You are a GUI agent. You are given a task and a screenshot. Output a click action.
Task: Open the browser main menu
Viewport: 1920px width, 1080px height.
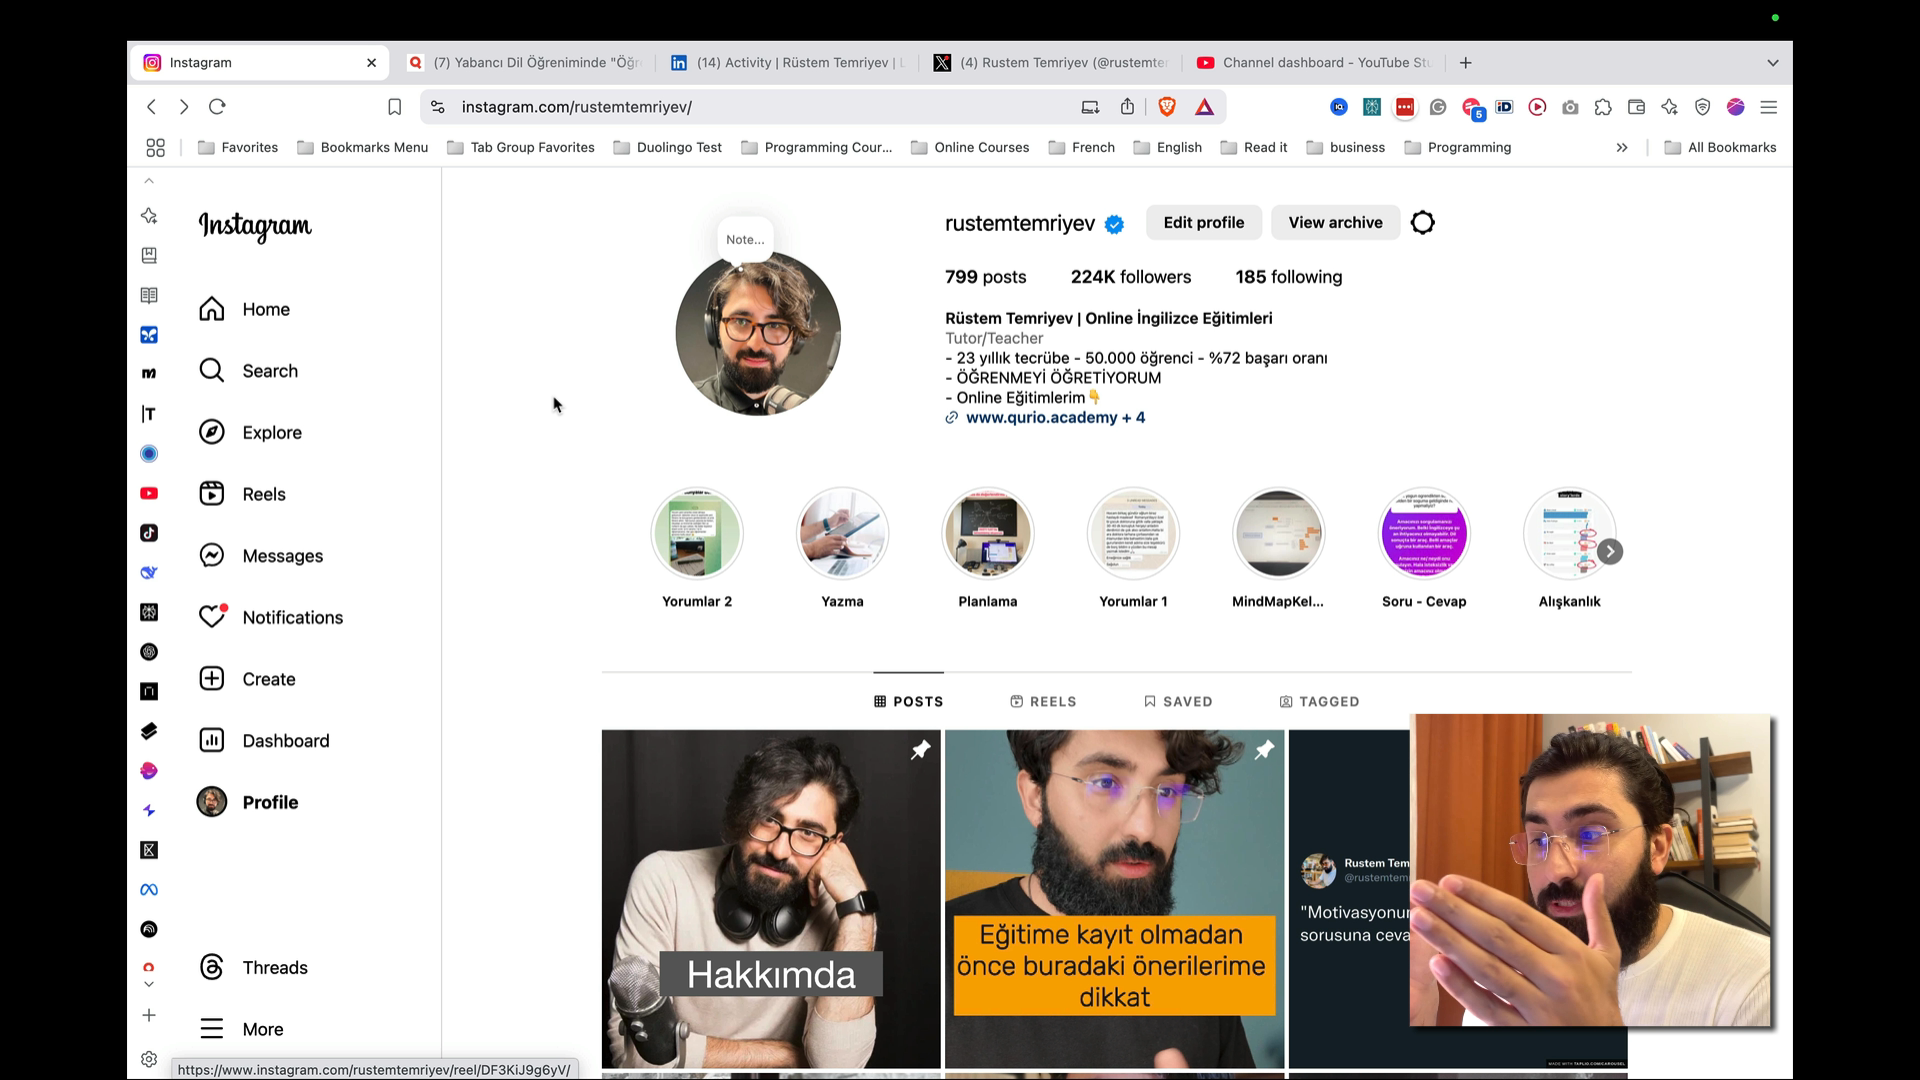[1769, 107]
